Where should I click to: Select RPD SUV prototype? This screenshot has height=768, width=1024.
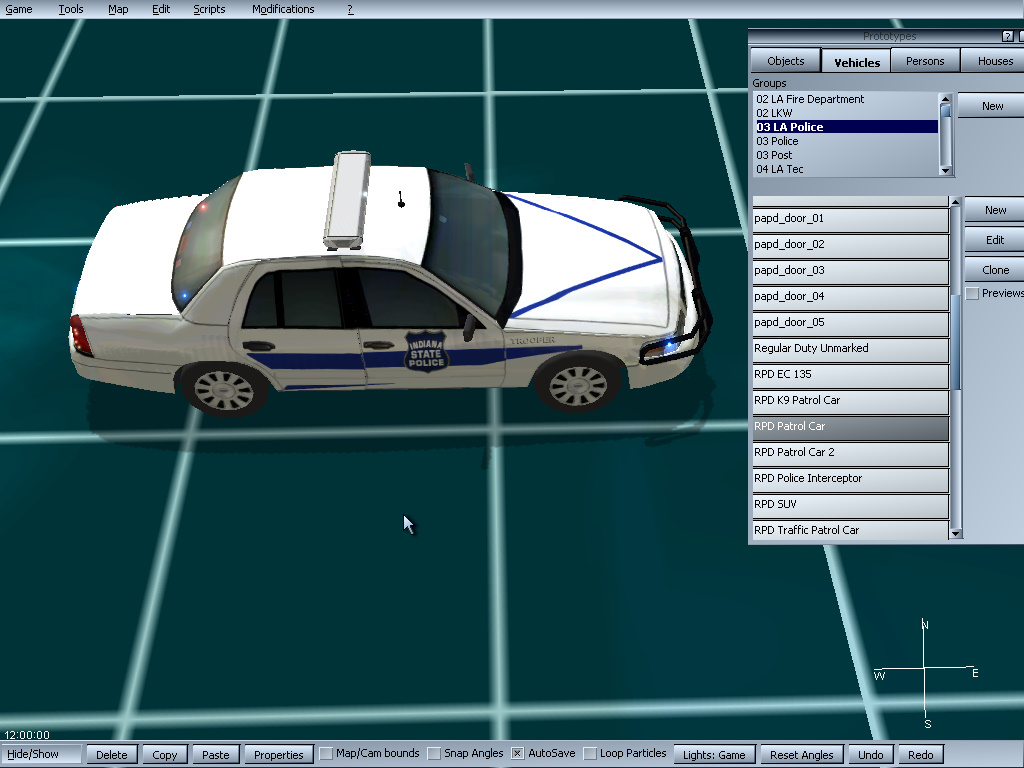(850, 505)
